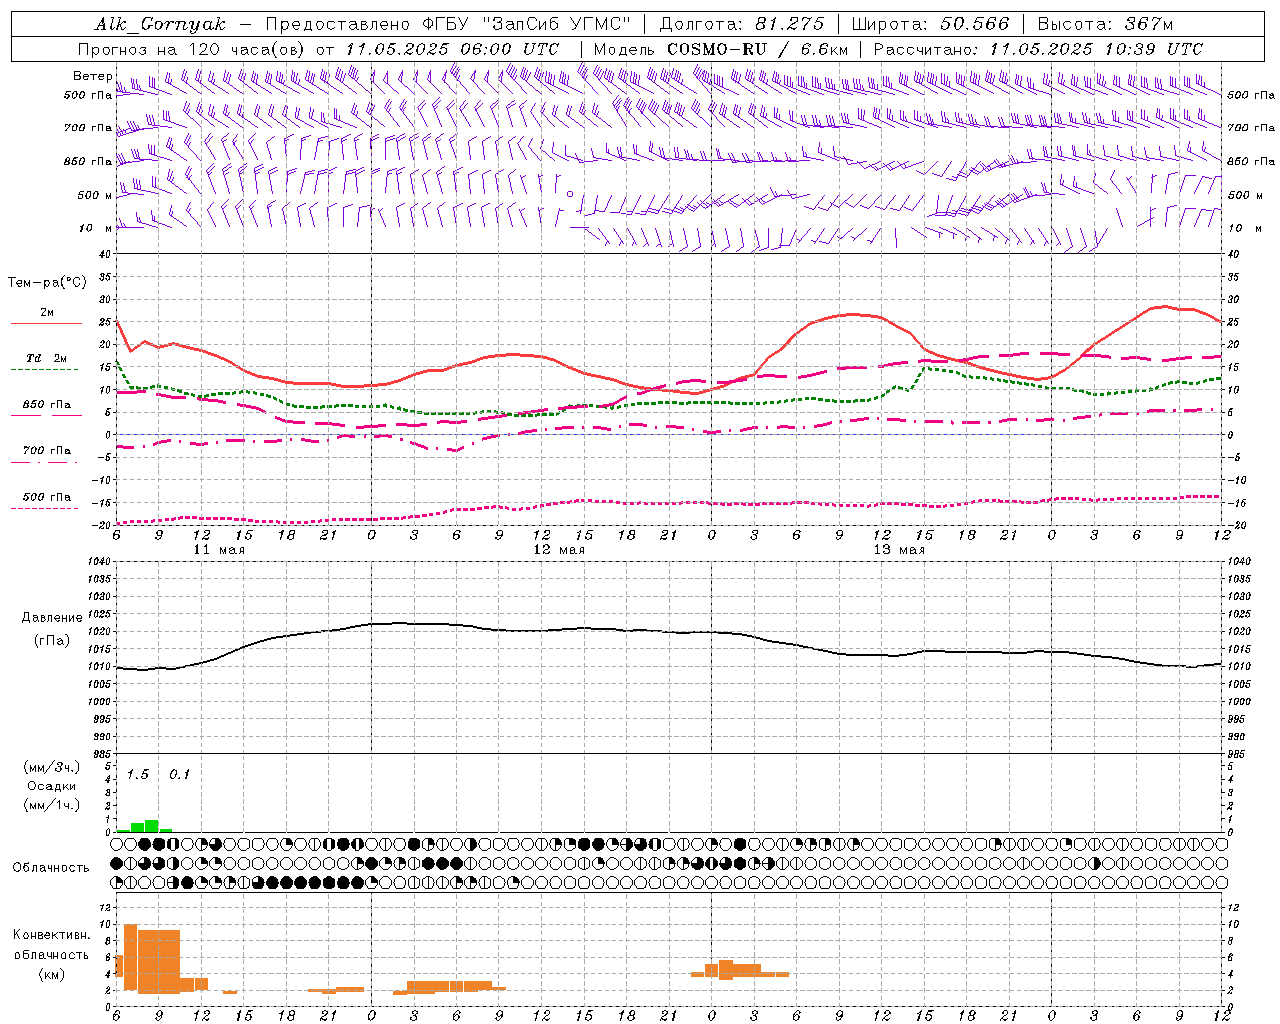The width and height of the screenshot is (1280, 1024).
Task: Click the 12 мая date label
Action: [x=559, y=550]
